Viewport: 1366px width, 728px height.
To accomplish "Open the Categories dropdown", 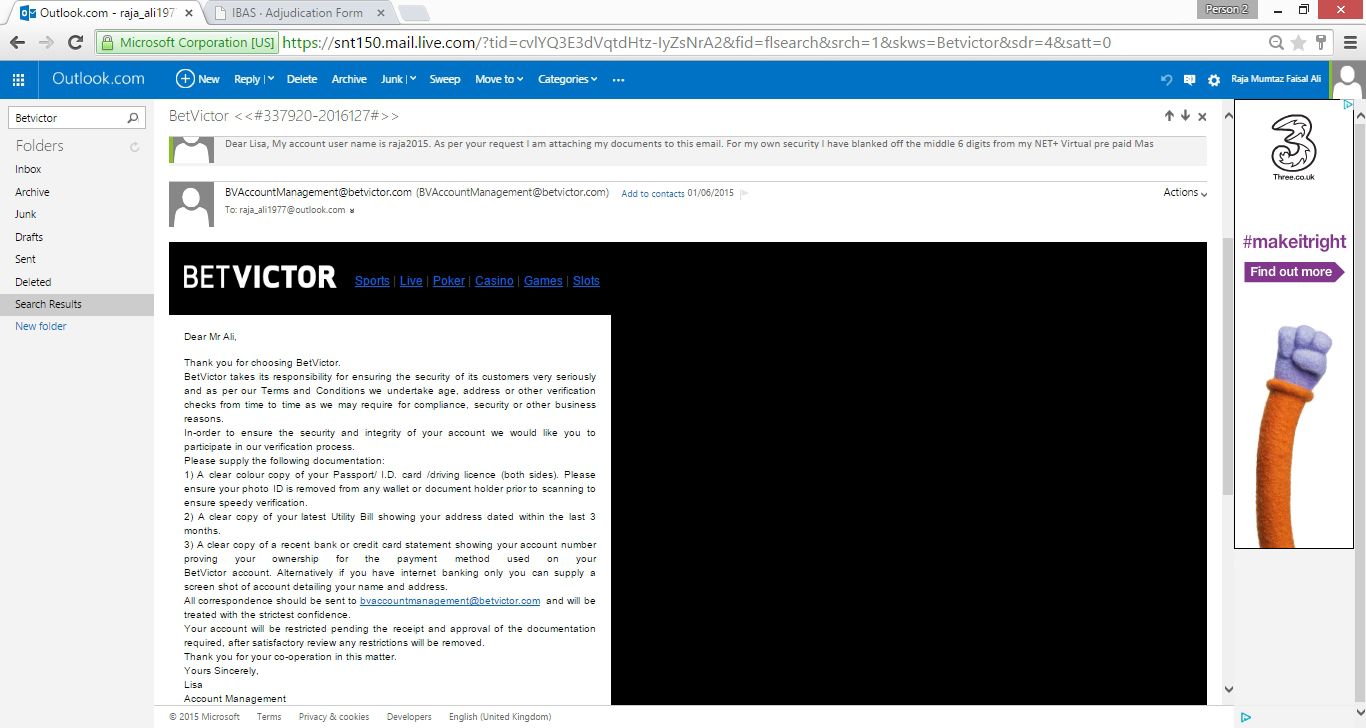I will tap(567, 80).
